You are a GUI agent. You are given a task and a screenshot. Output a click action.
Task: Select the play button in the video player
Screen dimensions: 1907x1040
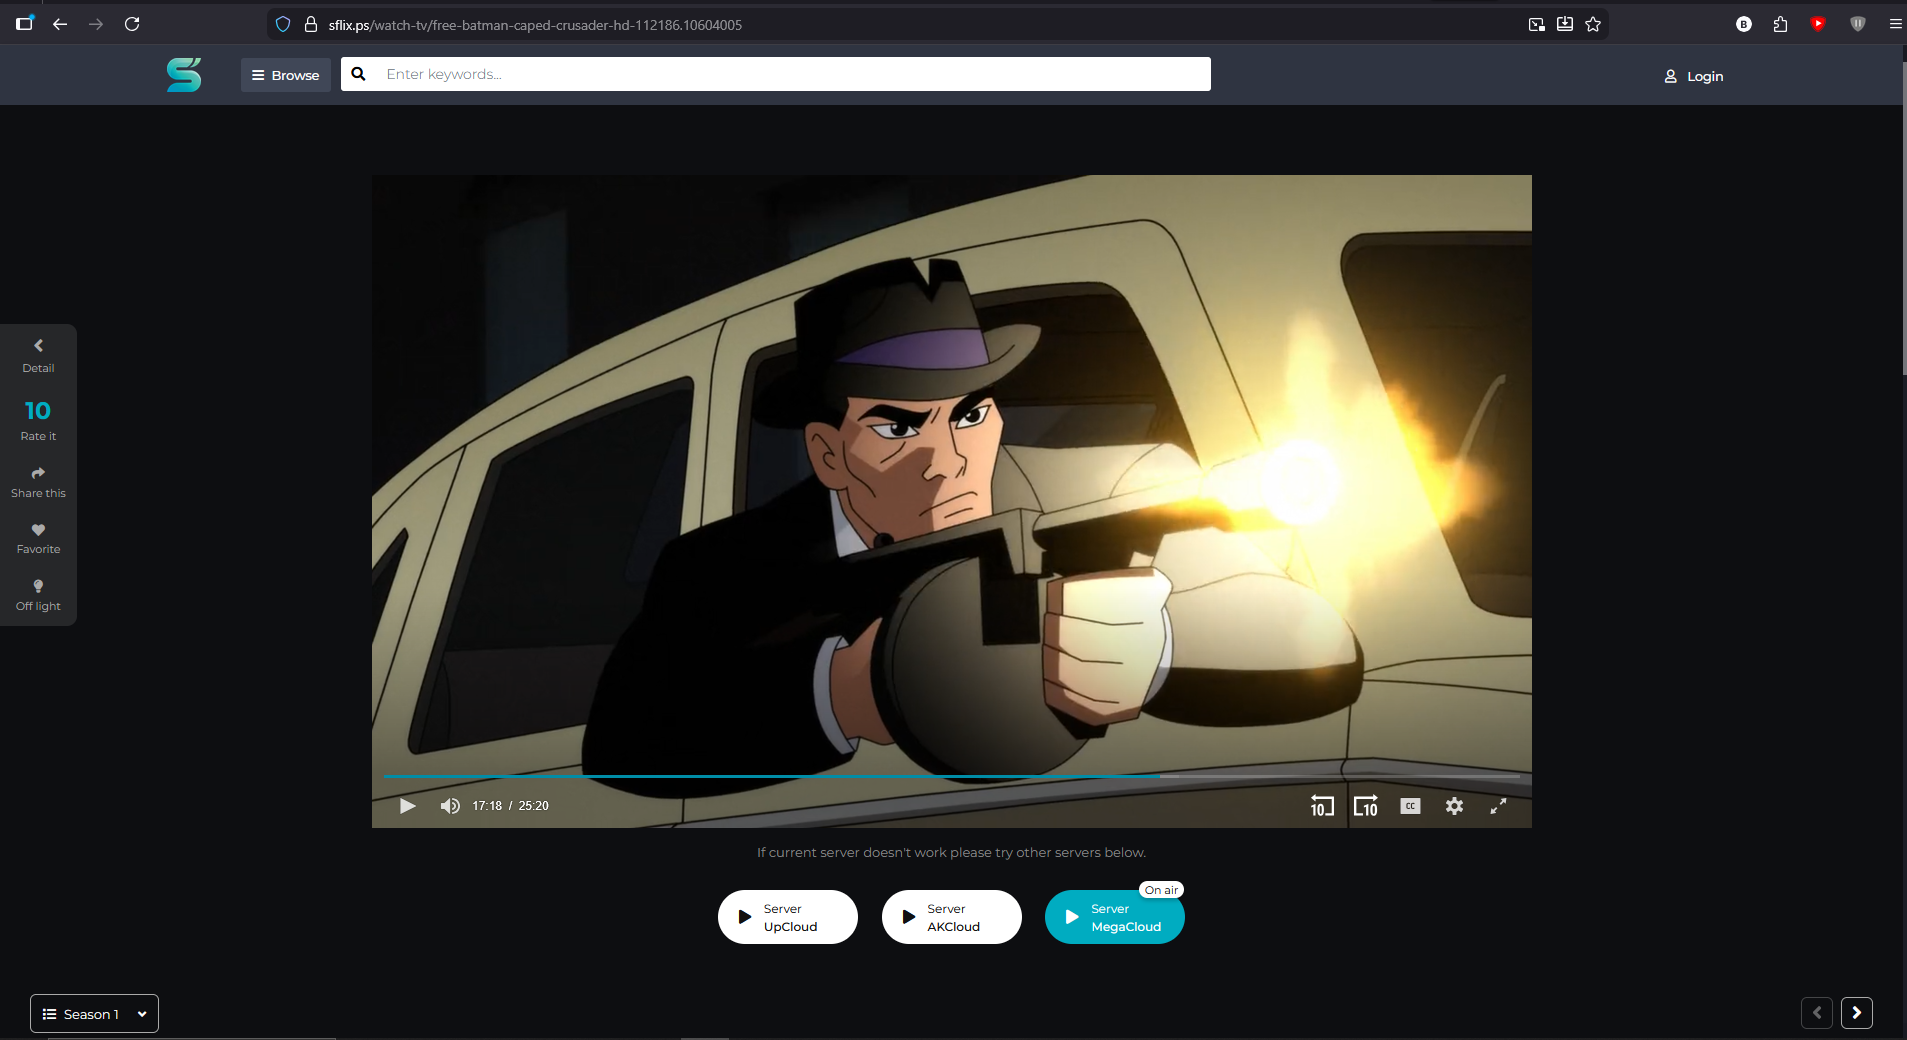[x=406, y=806]
